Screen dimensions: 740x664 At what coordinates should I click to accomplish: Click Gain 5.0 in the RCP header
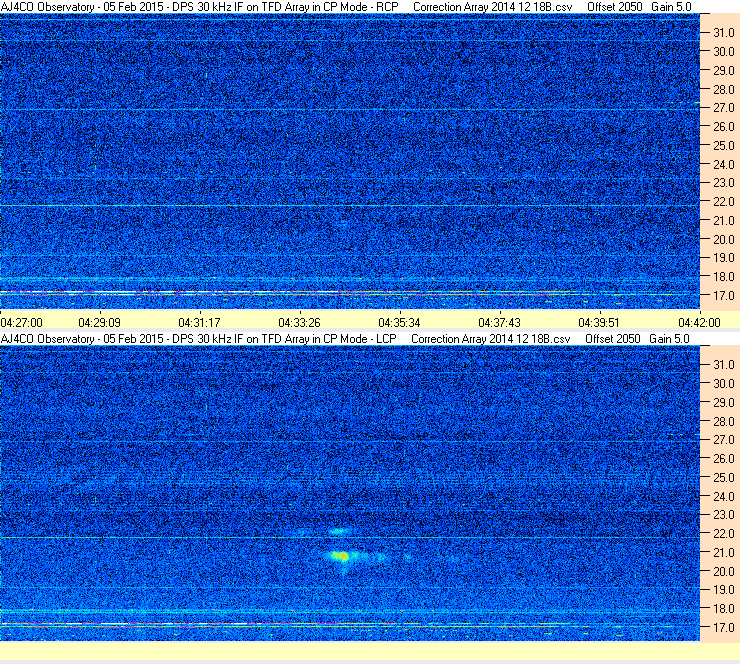pyautogui.click(x=671, y=7)
